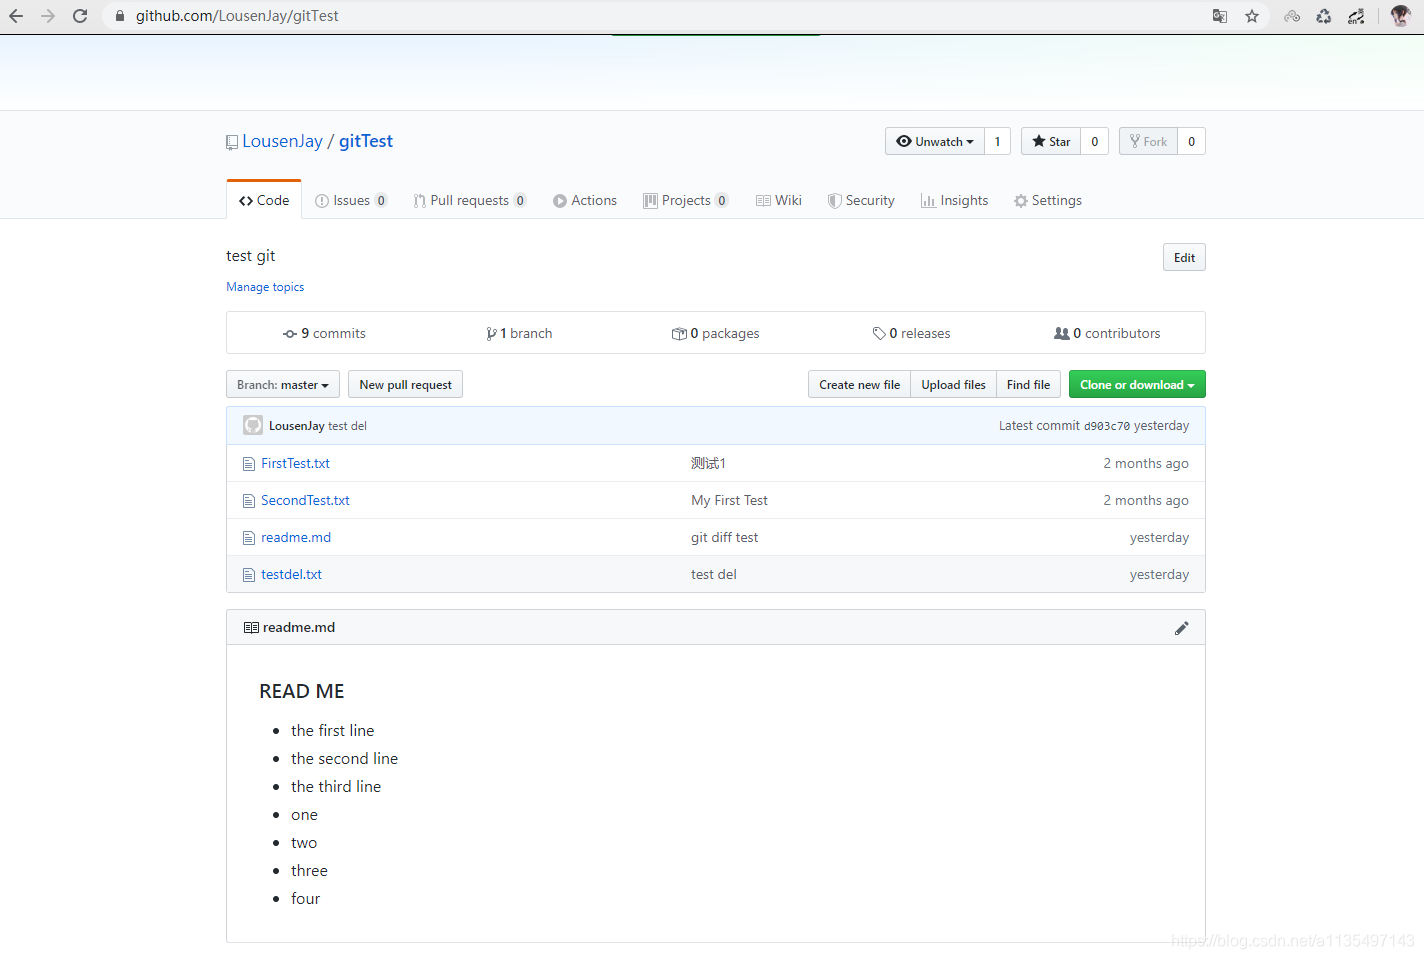Viewport: 1424px width, 959px height.
Task: Edit readme.md using the pencil icon
Action: 1181,628
